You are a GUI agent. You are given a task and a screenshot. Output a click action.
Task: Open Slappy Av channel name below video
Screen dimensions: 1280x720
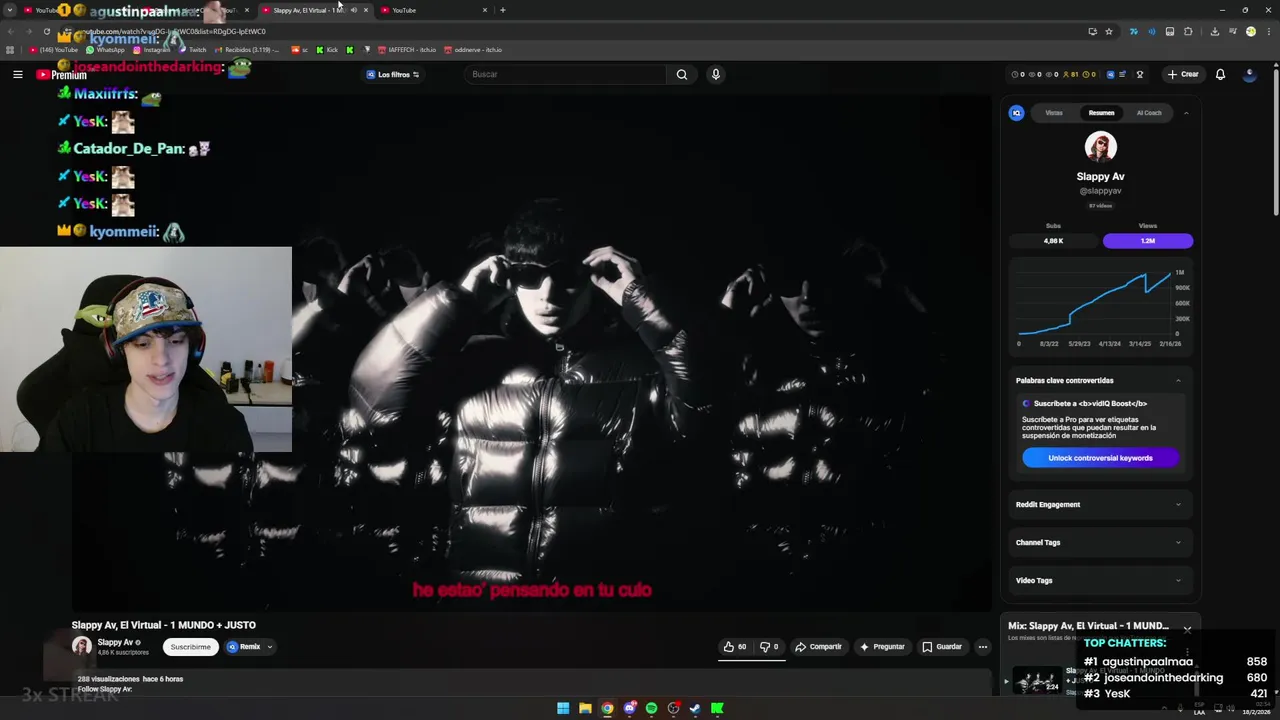(116, 642)
